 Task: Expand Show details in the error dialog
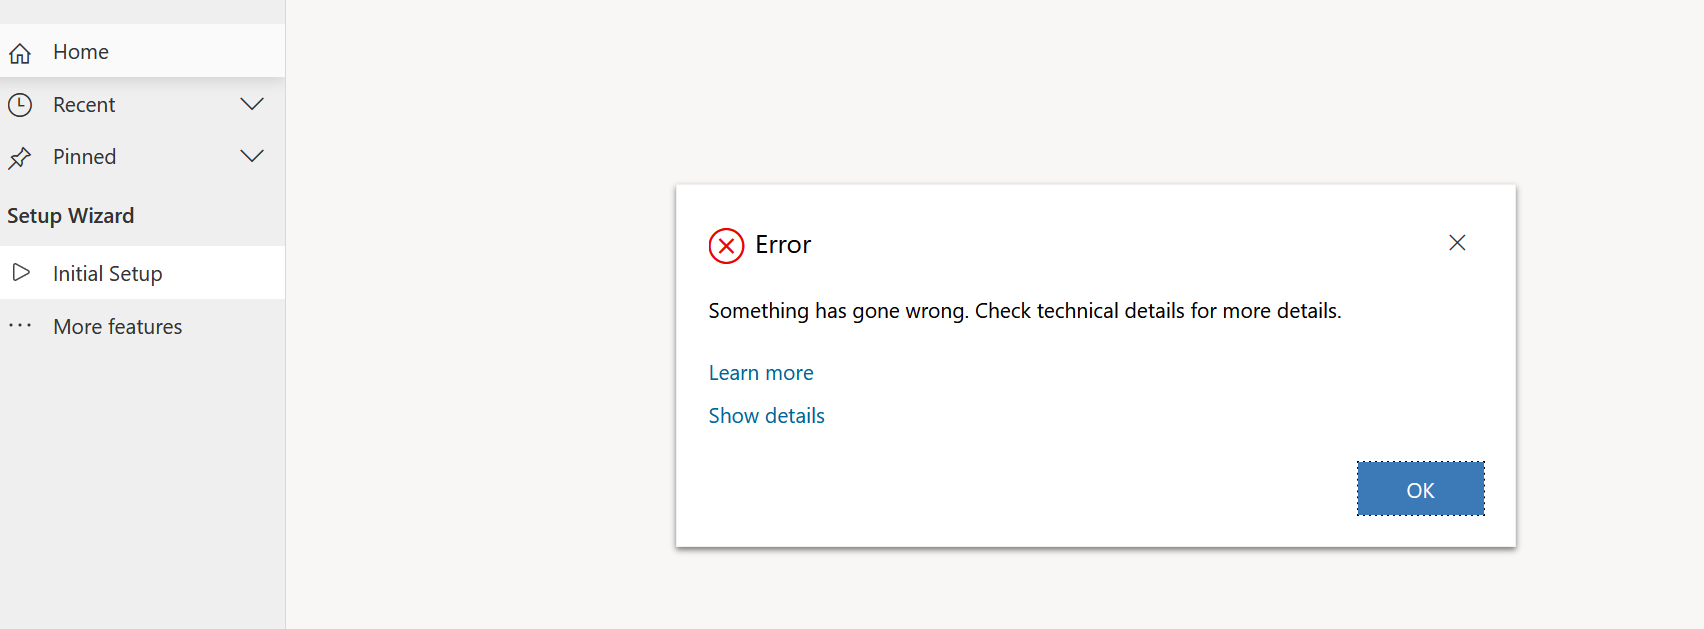click(x=766, y=415)
